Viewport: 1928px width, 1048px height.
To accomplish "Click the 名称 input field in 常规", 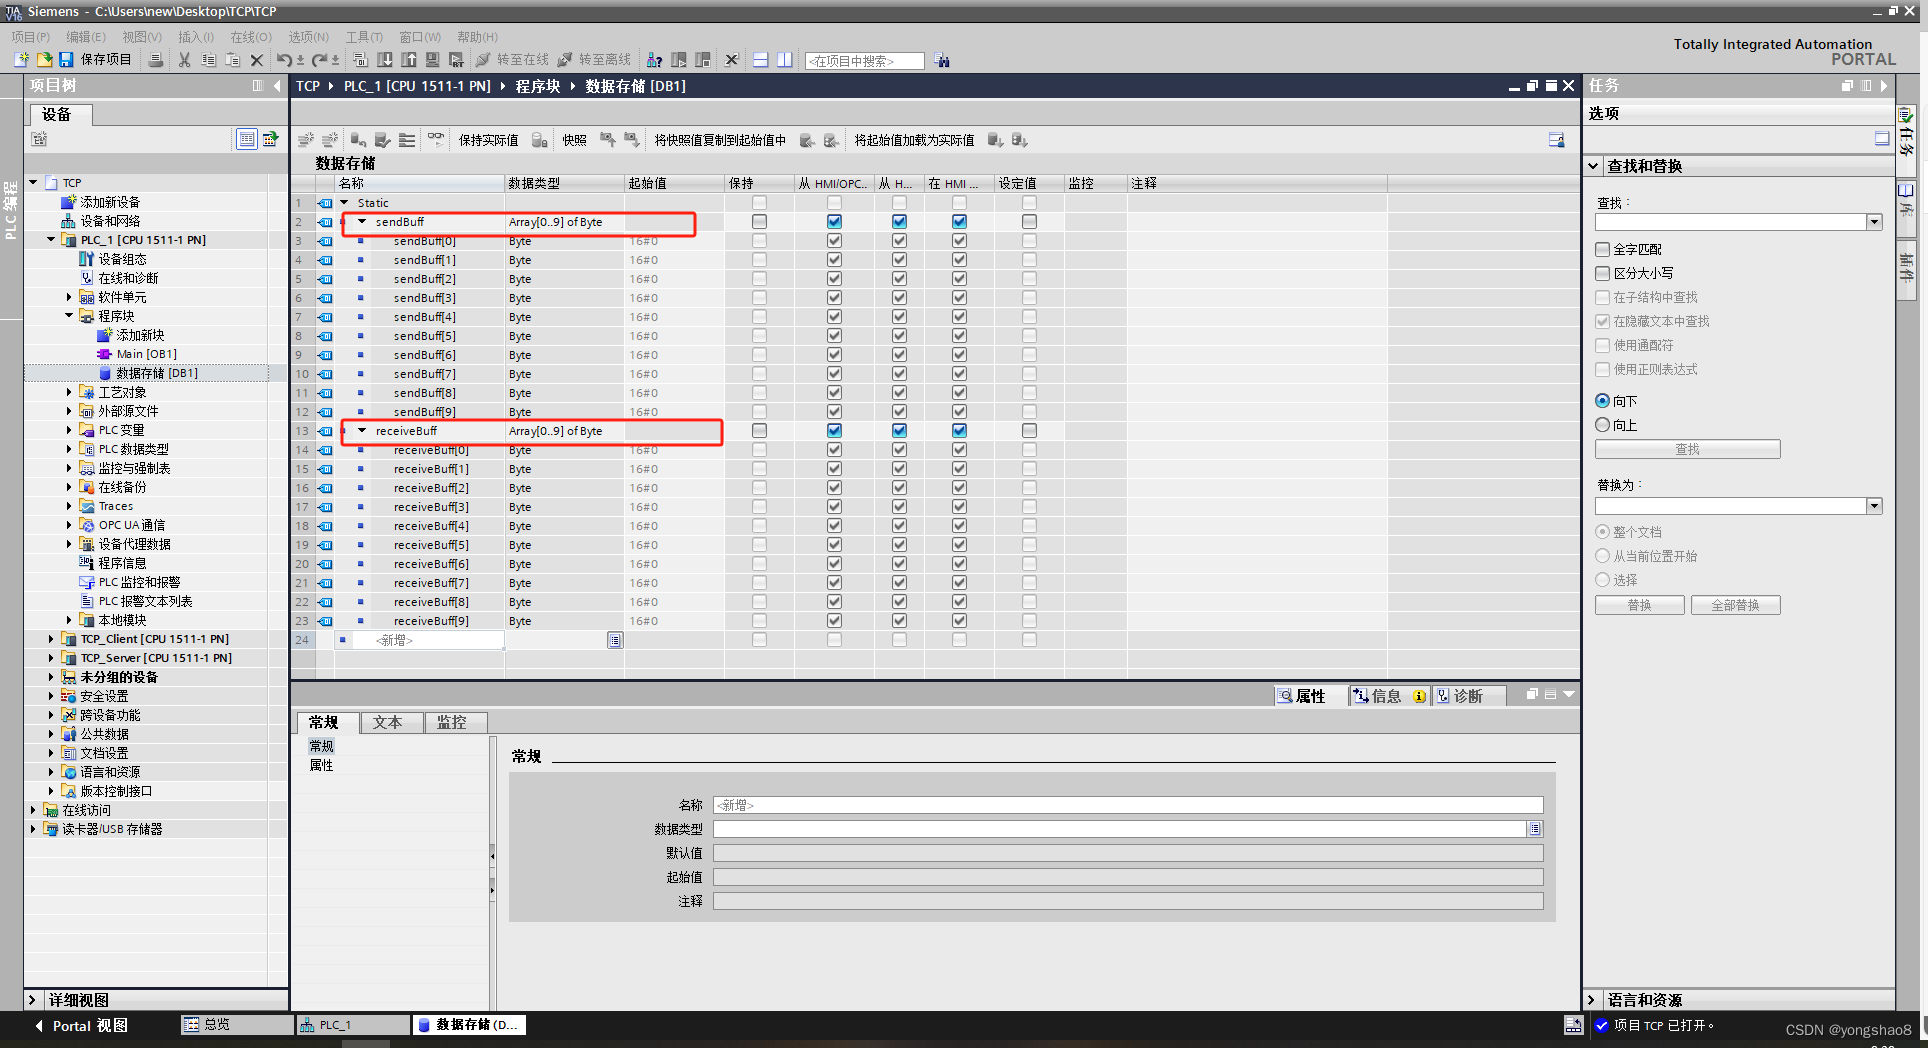I will pos(1128,805).
